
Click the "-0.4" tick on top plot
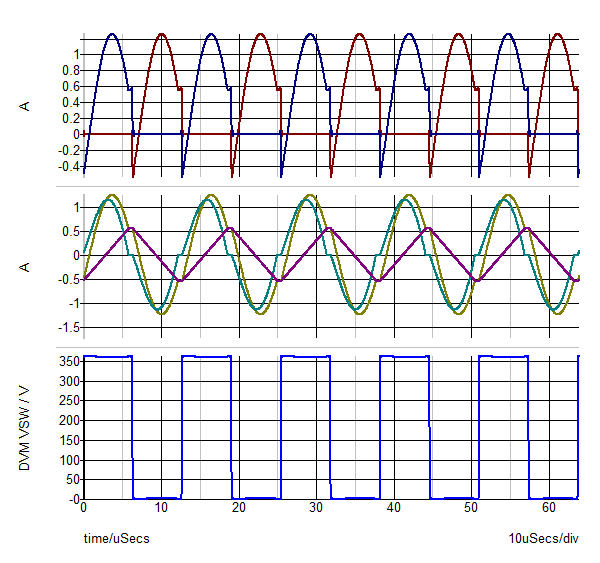(x=68, y=166)
